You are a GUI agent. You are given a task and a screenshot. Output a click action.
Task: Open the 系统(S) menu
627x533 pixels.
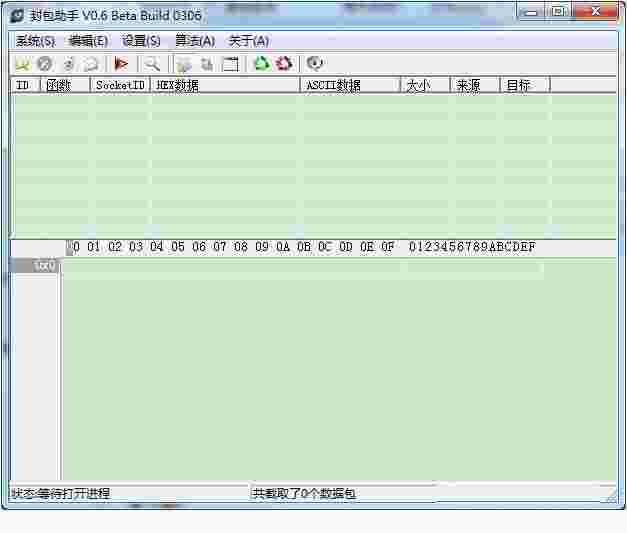coord(35,41)
